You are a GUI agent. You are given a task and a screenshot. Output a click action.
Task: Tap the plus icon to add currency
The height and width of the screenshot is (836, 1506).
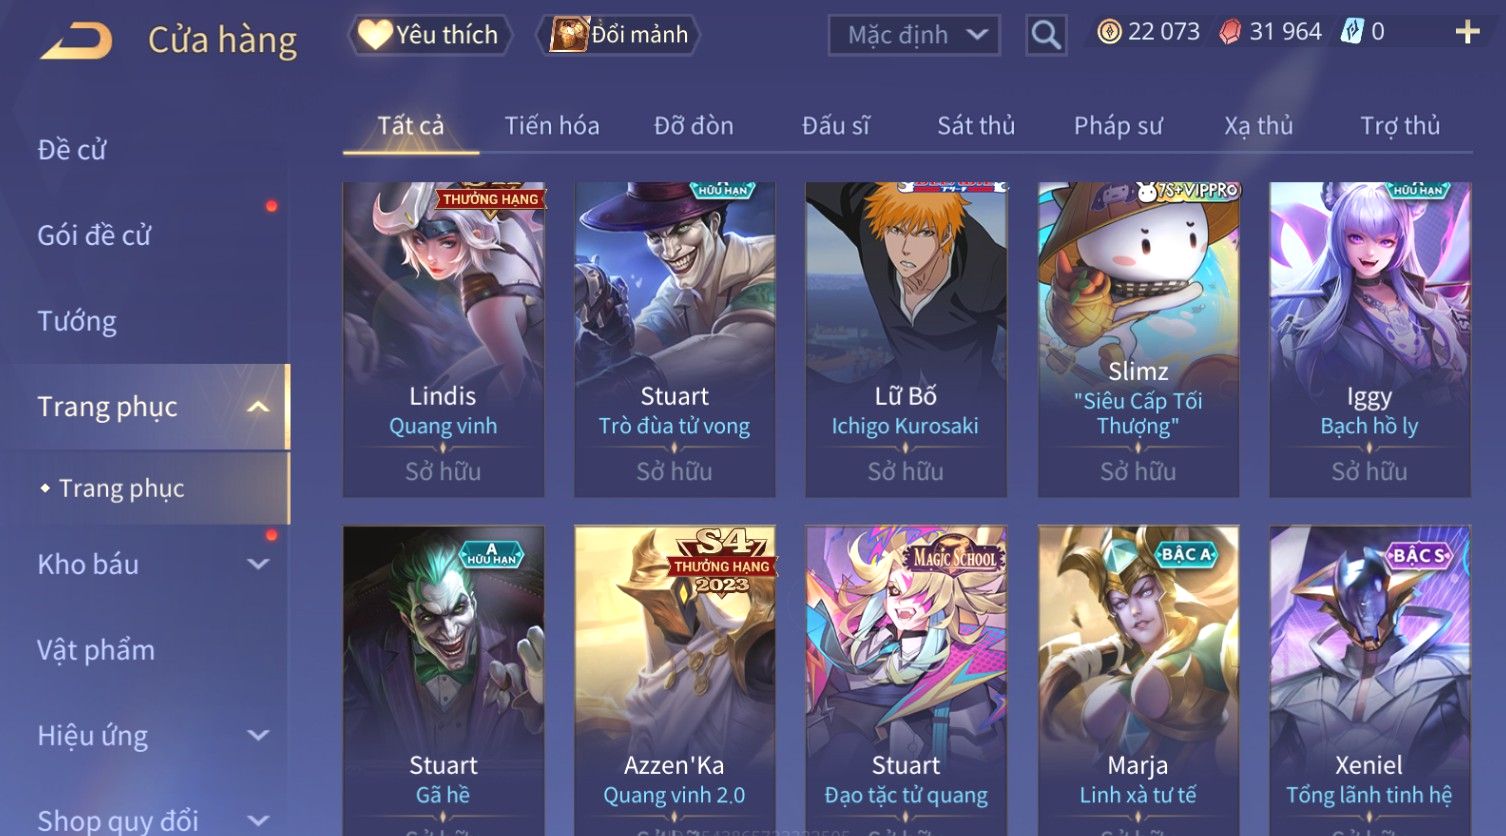click(1467, 33)
